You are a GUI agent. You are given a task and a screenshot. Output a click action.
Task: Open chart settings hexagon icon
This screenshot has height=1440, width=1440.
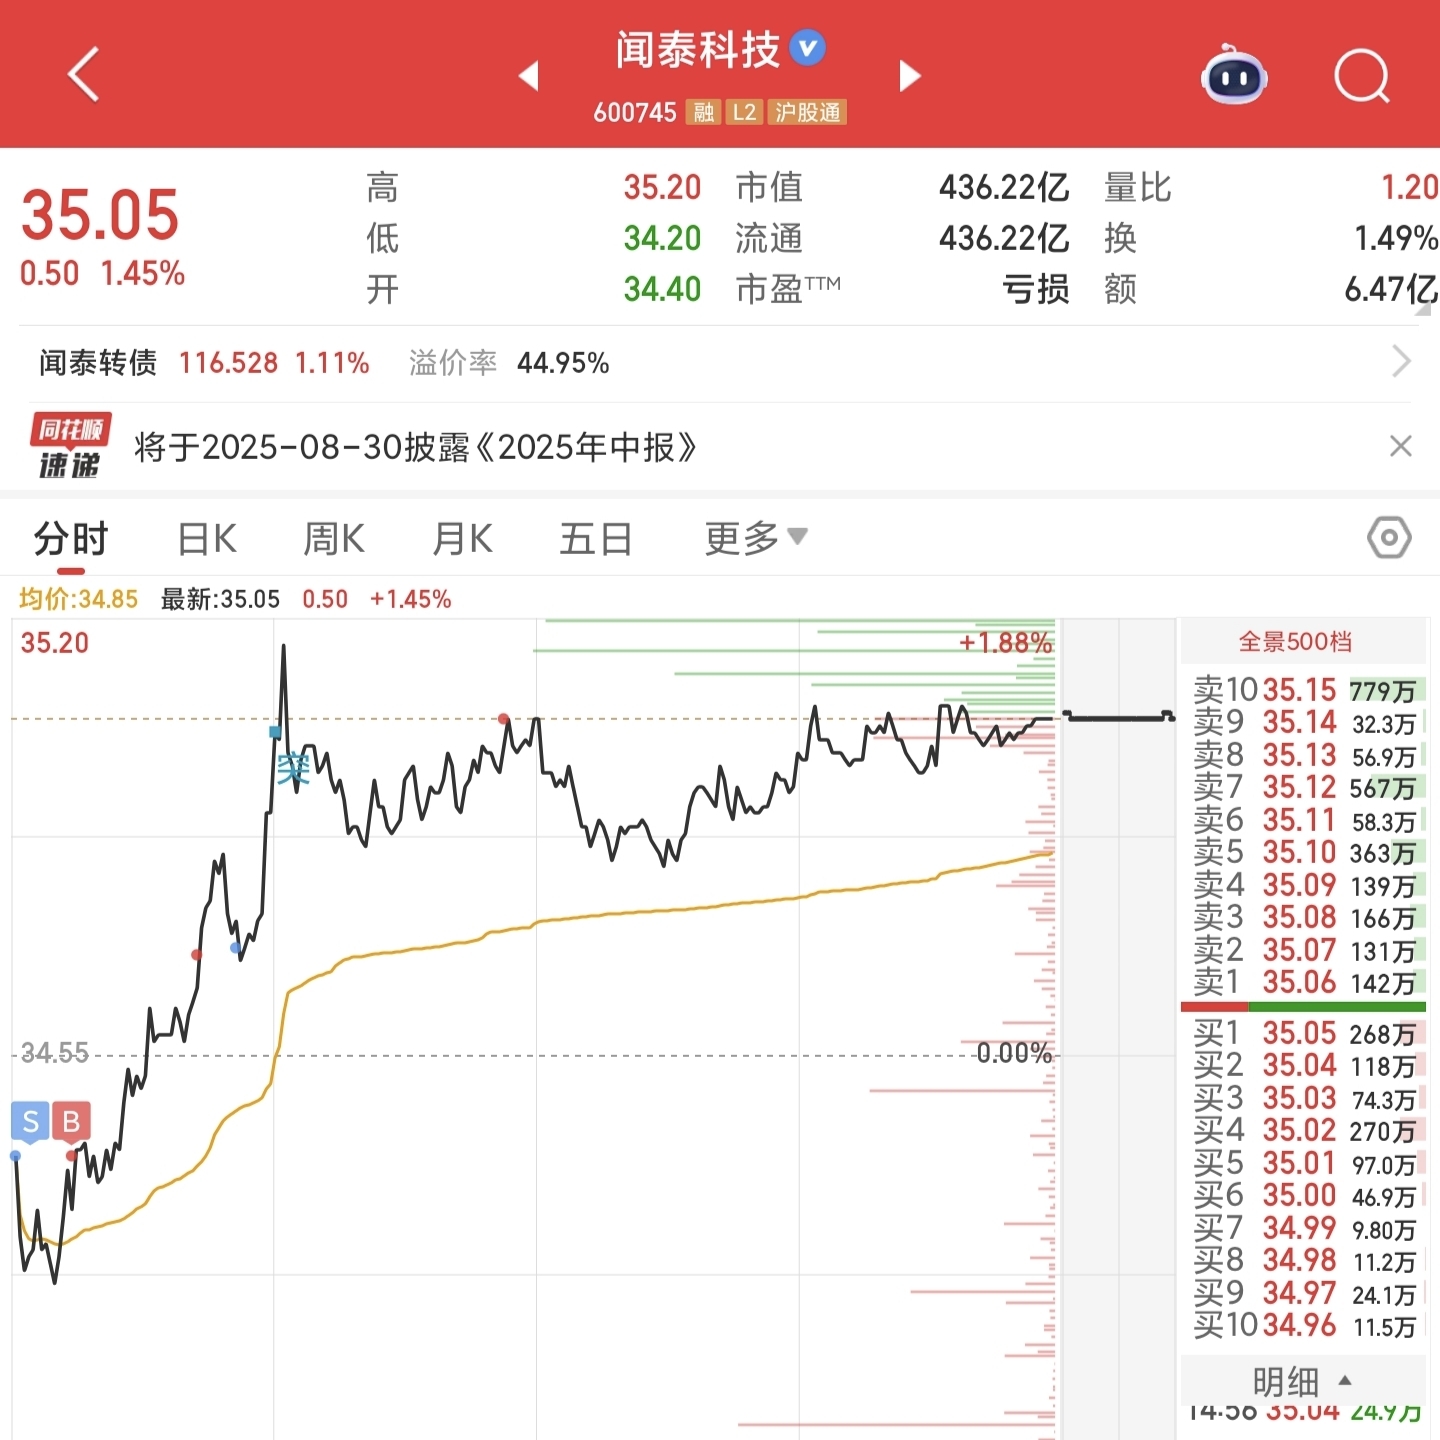click(x=1389, y=538)
